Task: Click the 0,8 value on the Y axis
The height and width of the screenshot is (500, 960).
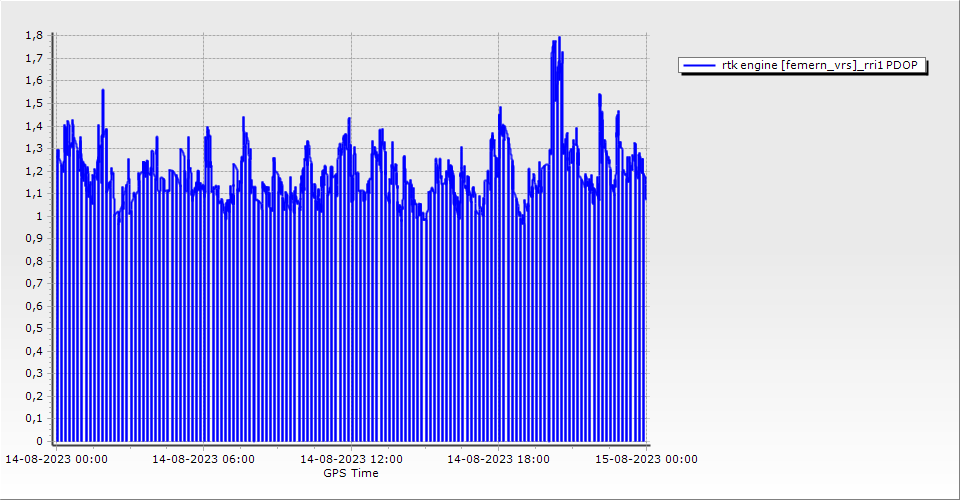Action: click(x=34, y=261)
